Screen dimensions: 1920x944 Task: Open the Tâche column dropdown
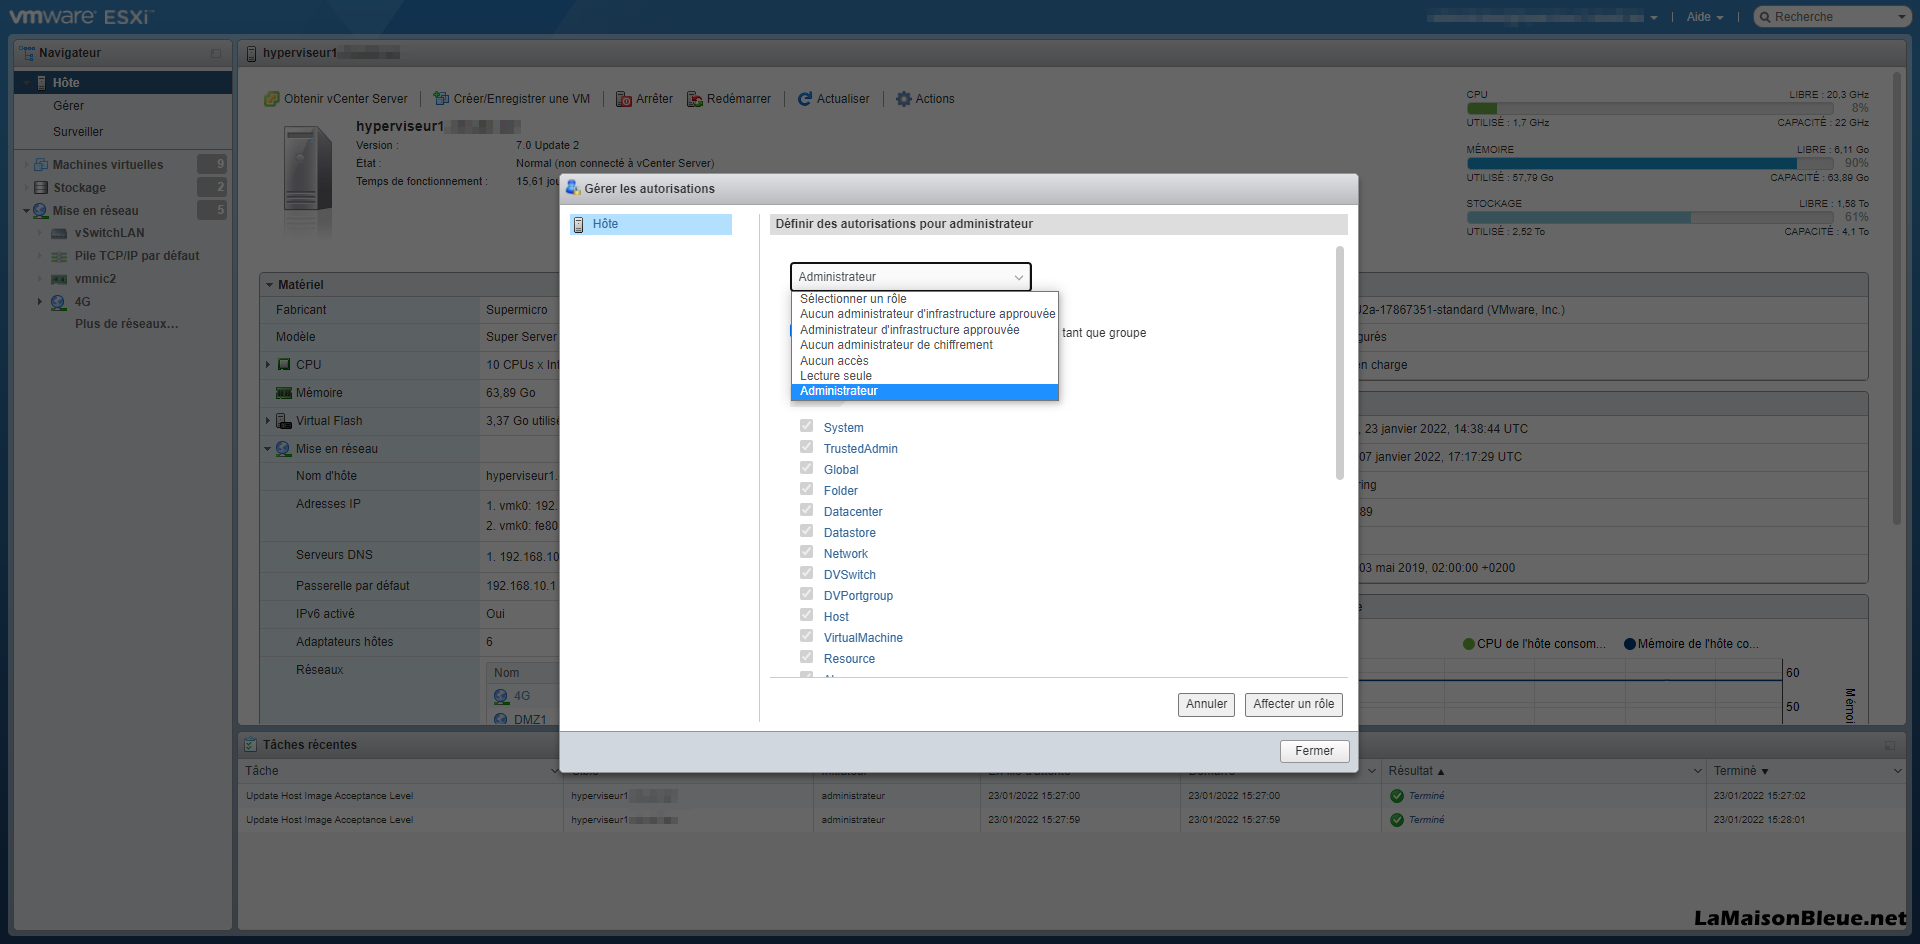pyautogui.click(x=555, y=771)
